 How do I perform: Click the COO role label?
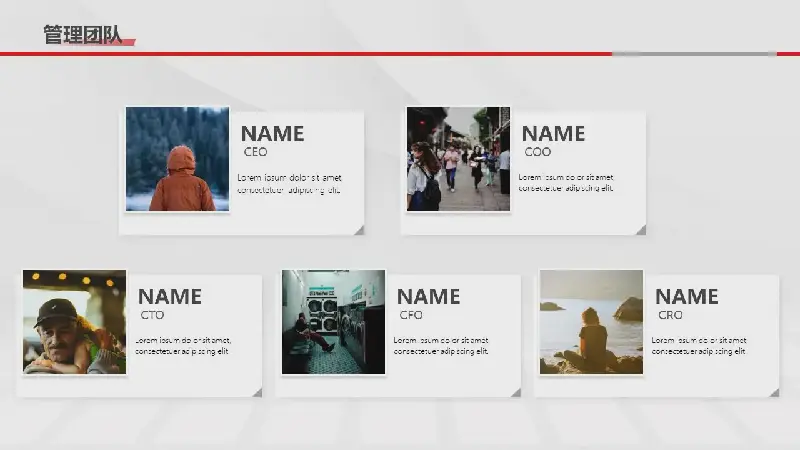[538, 152]
